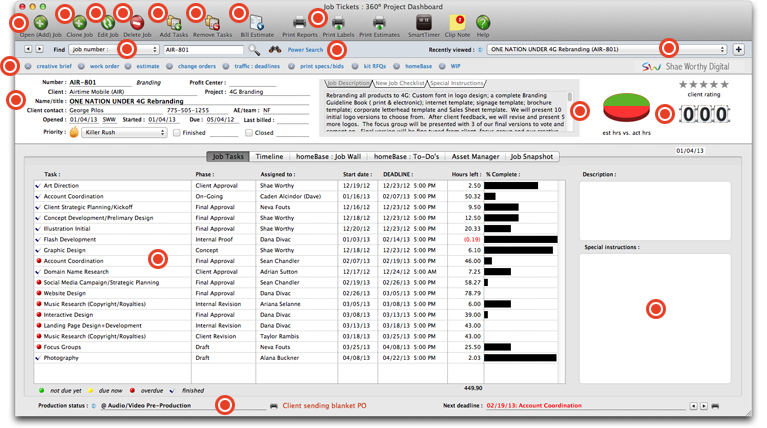The image size is (767, 428).
Task: Expand the Find job number dropdown
Action: click(112, 49)
